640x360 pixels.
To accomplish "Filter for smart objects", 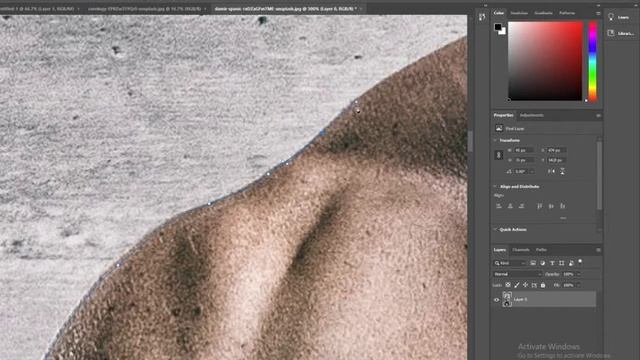I will [x=571, y=263].
